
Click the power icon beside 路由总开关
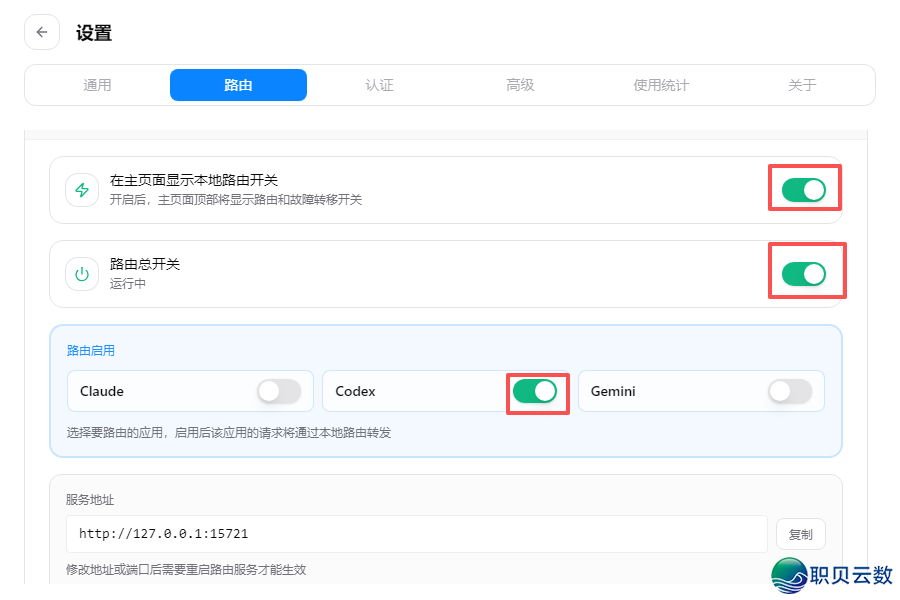82,274
